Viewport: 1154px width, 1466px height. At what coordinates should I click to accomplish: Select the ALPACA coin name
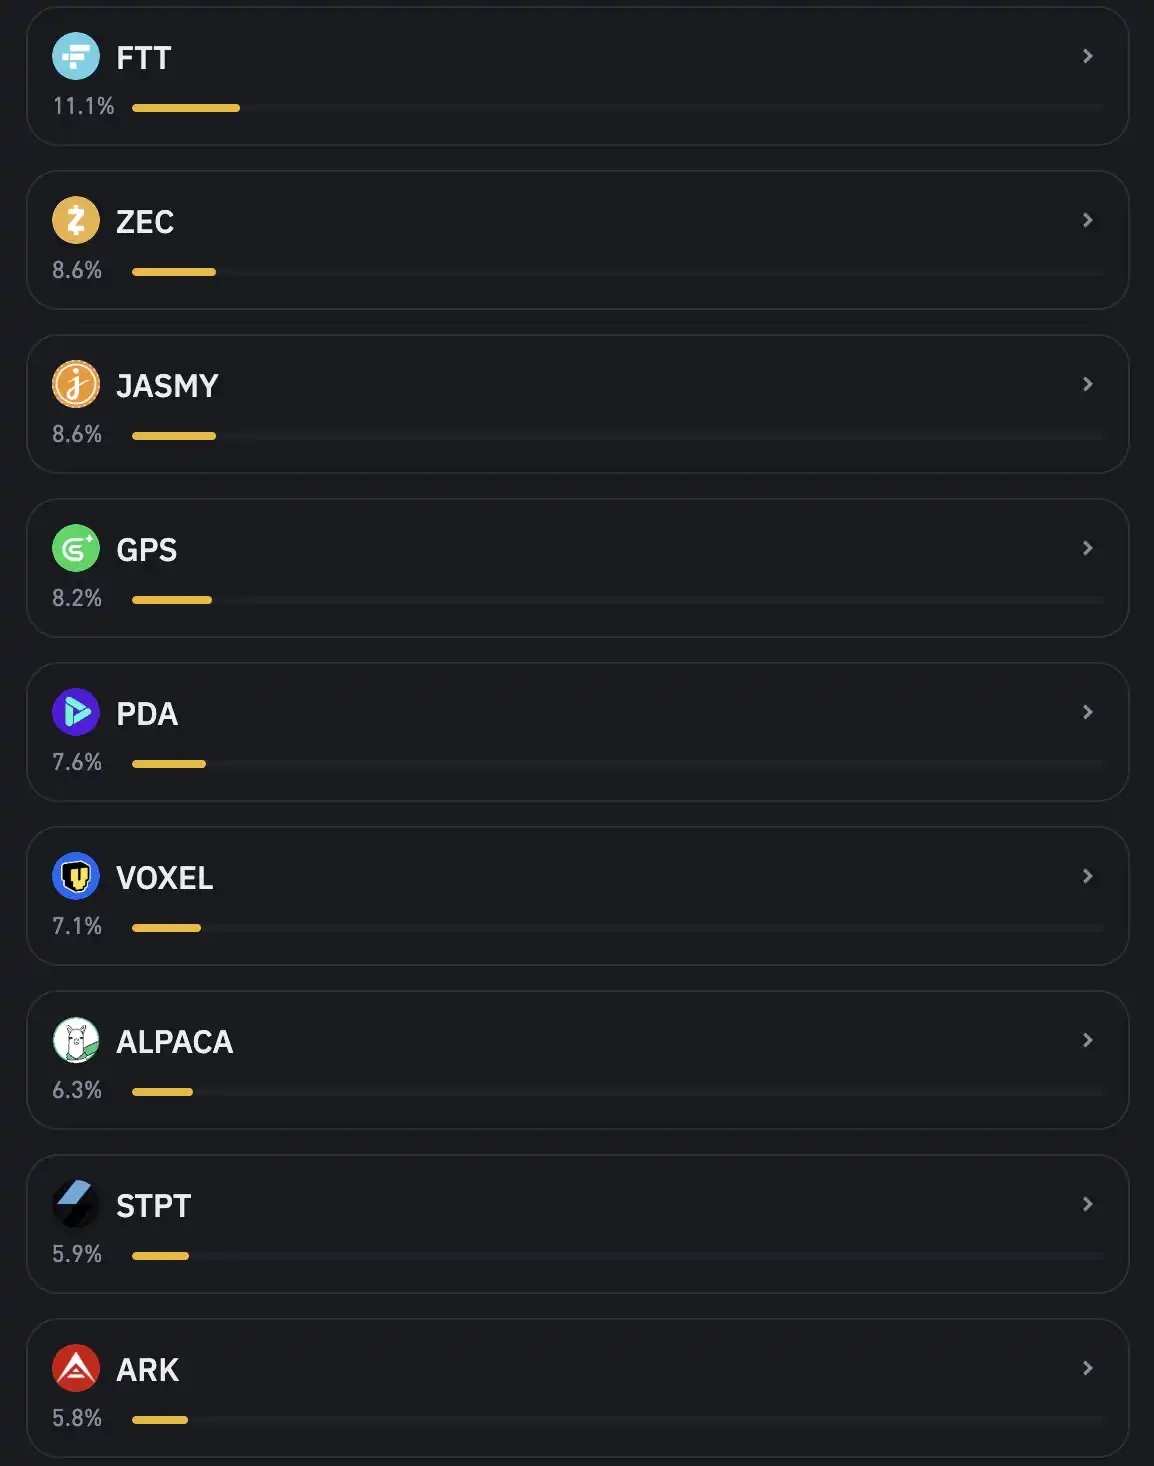coord(175,1042)
